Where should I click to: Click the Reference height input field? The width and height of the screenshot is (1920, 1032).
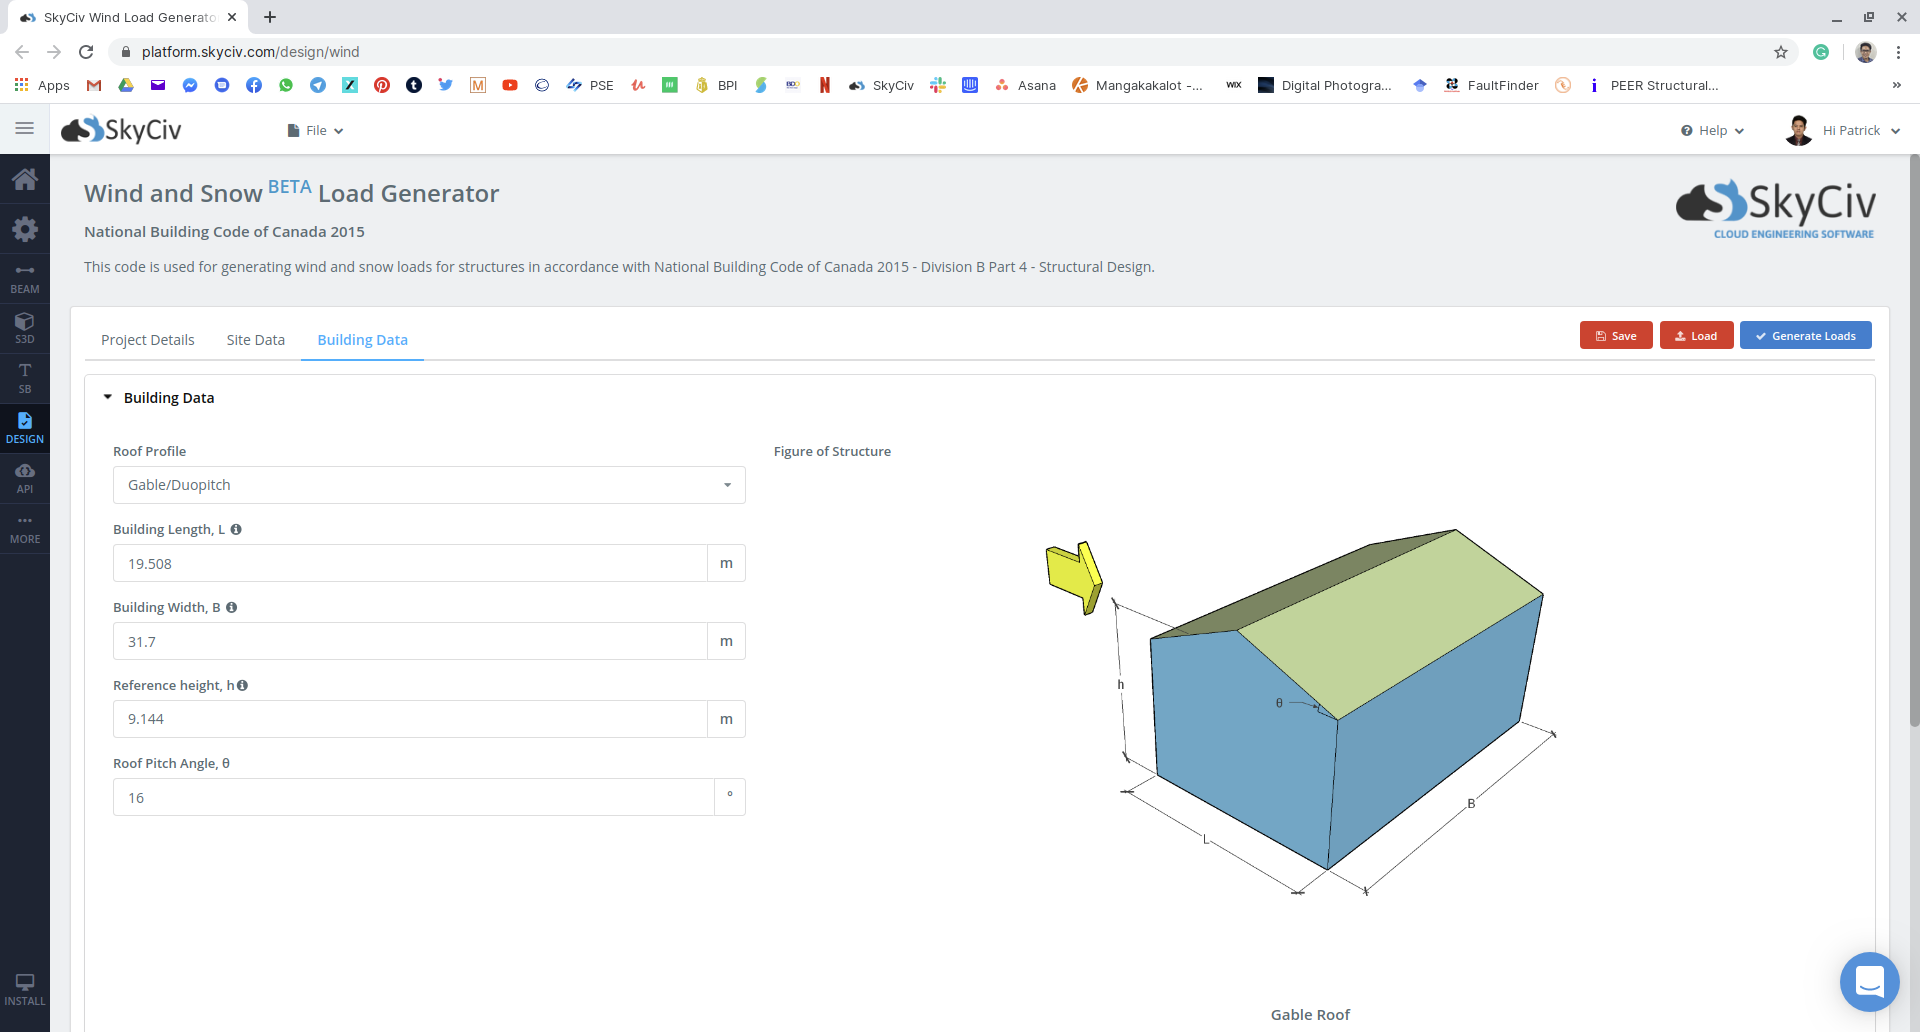[x=410, y=719]
